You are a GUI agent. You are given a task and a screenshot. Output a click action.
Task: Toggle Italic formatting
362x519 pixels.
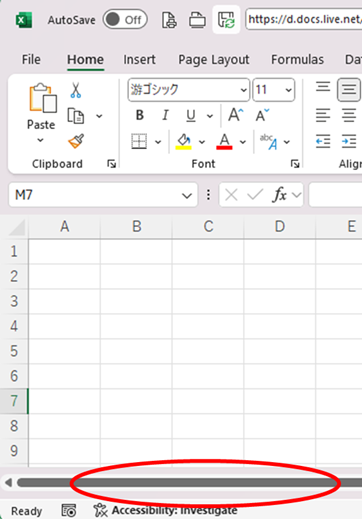[x=165, y=115]
